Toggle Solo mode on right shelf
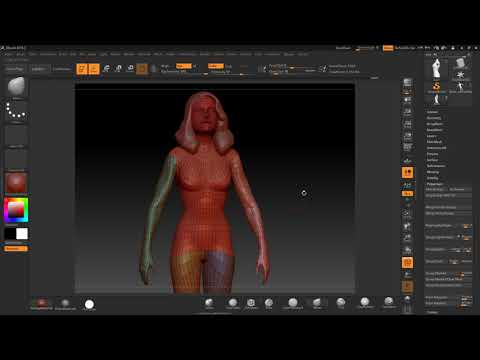This screenshot has height=360, width=480. (x=407, y=299)
